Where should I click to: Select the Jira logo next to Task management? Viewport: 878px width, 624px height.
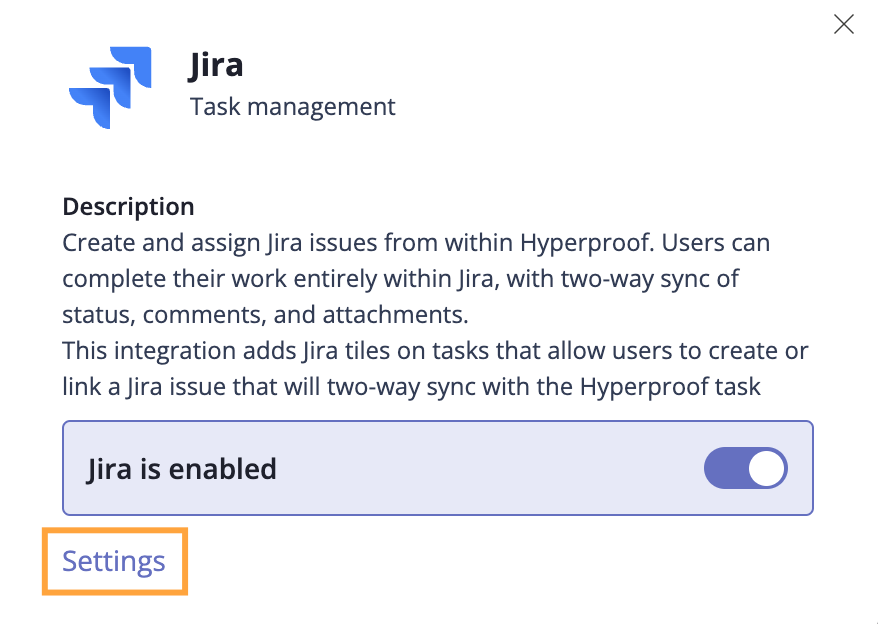(x=110, y=87)
